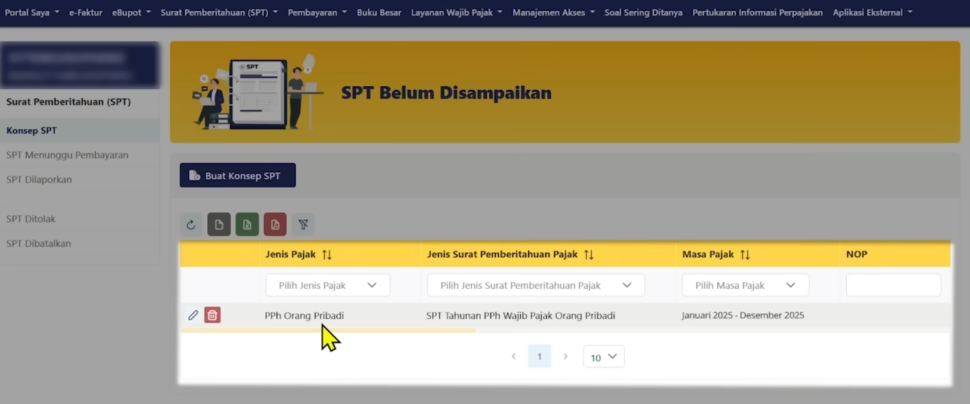Change rows per page from 10
Viewport: 970px width, 404px height.
pyautogui.click(x=603, y=357)
